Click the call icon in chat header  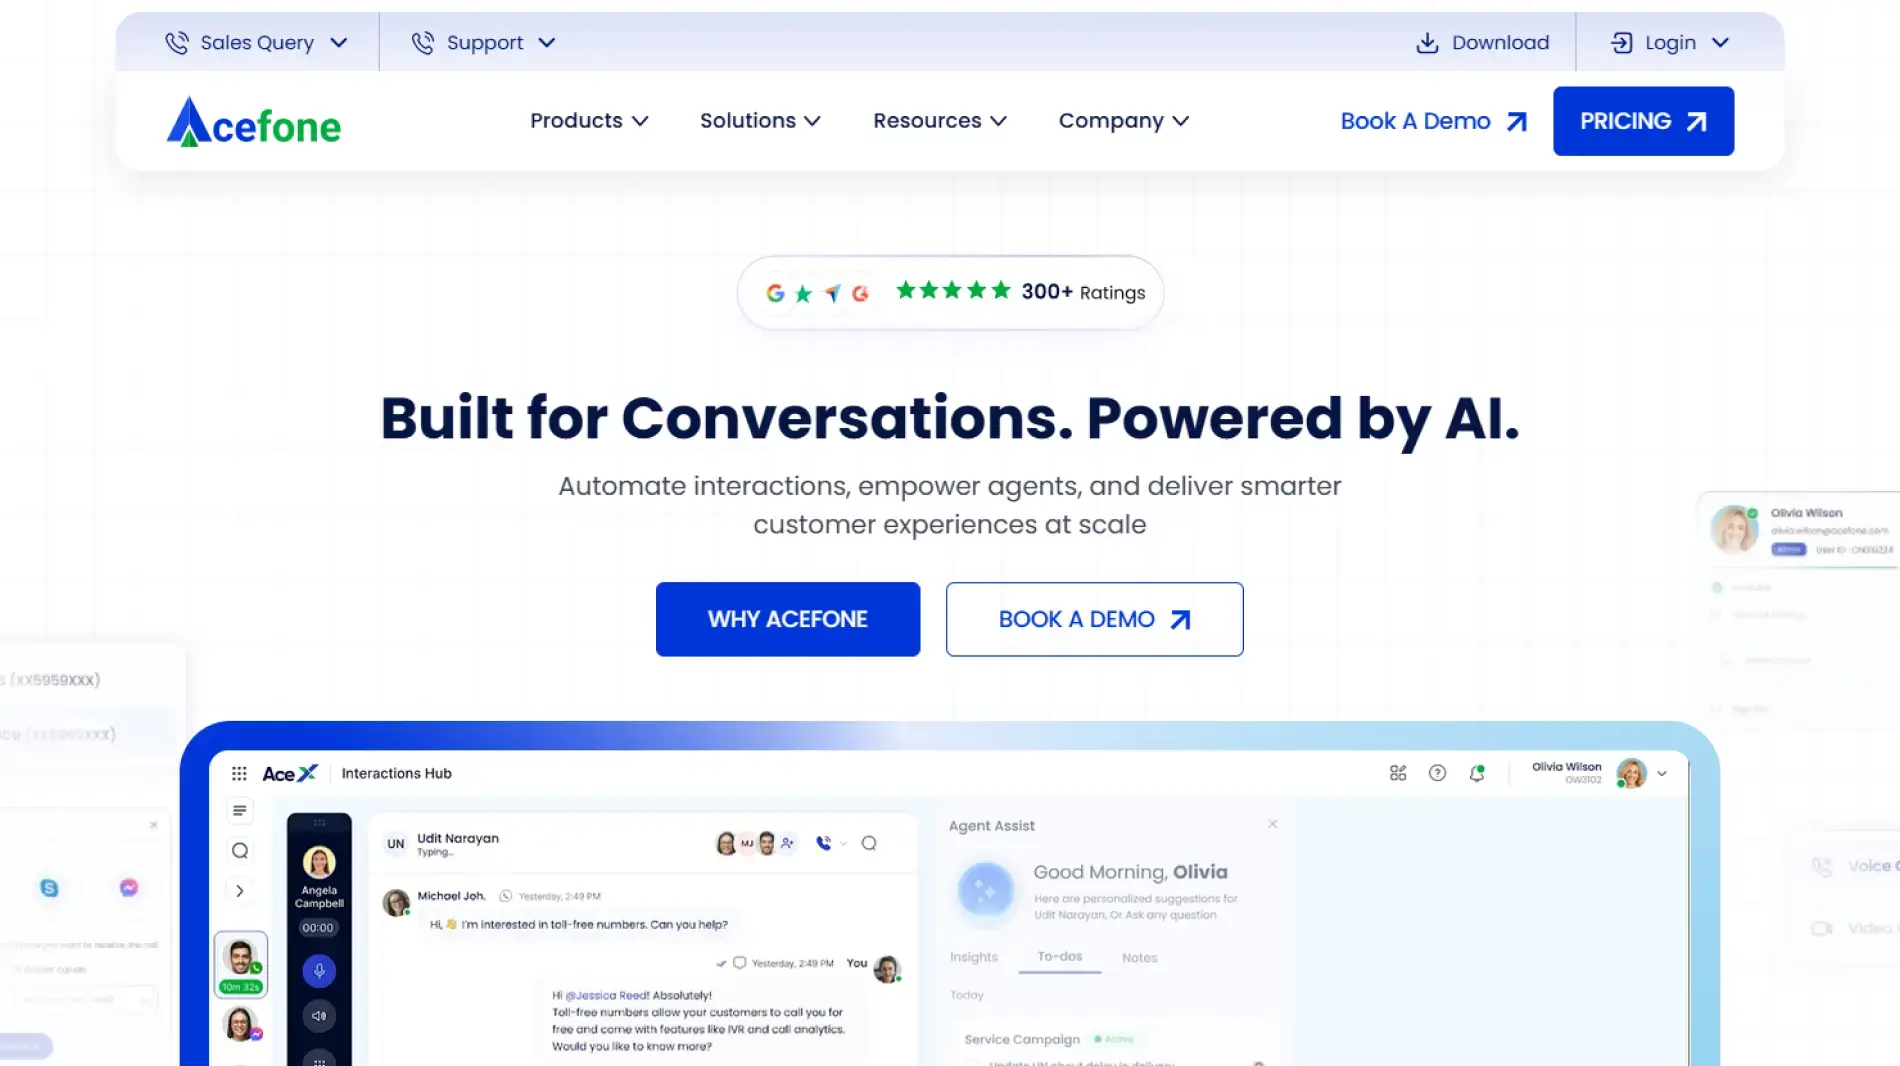823,843
